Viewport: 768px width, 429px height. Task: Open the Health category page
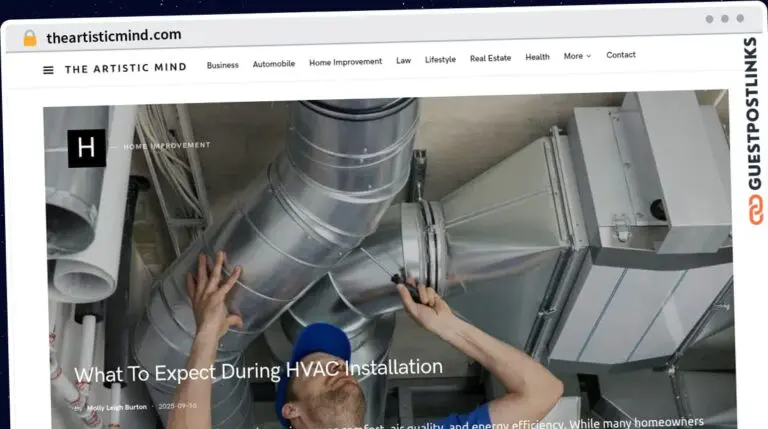537,57
